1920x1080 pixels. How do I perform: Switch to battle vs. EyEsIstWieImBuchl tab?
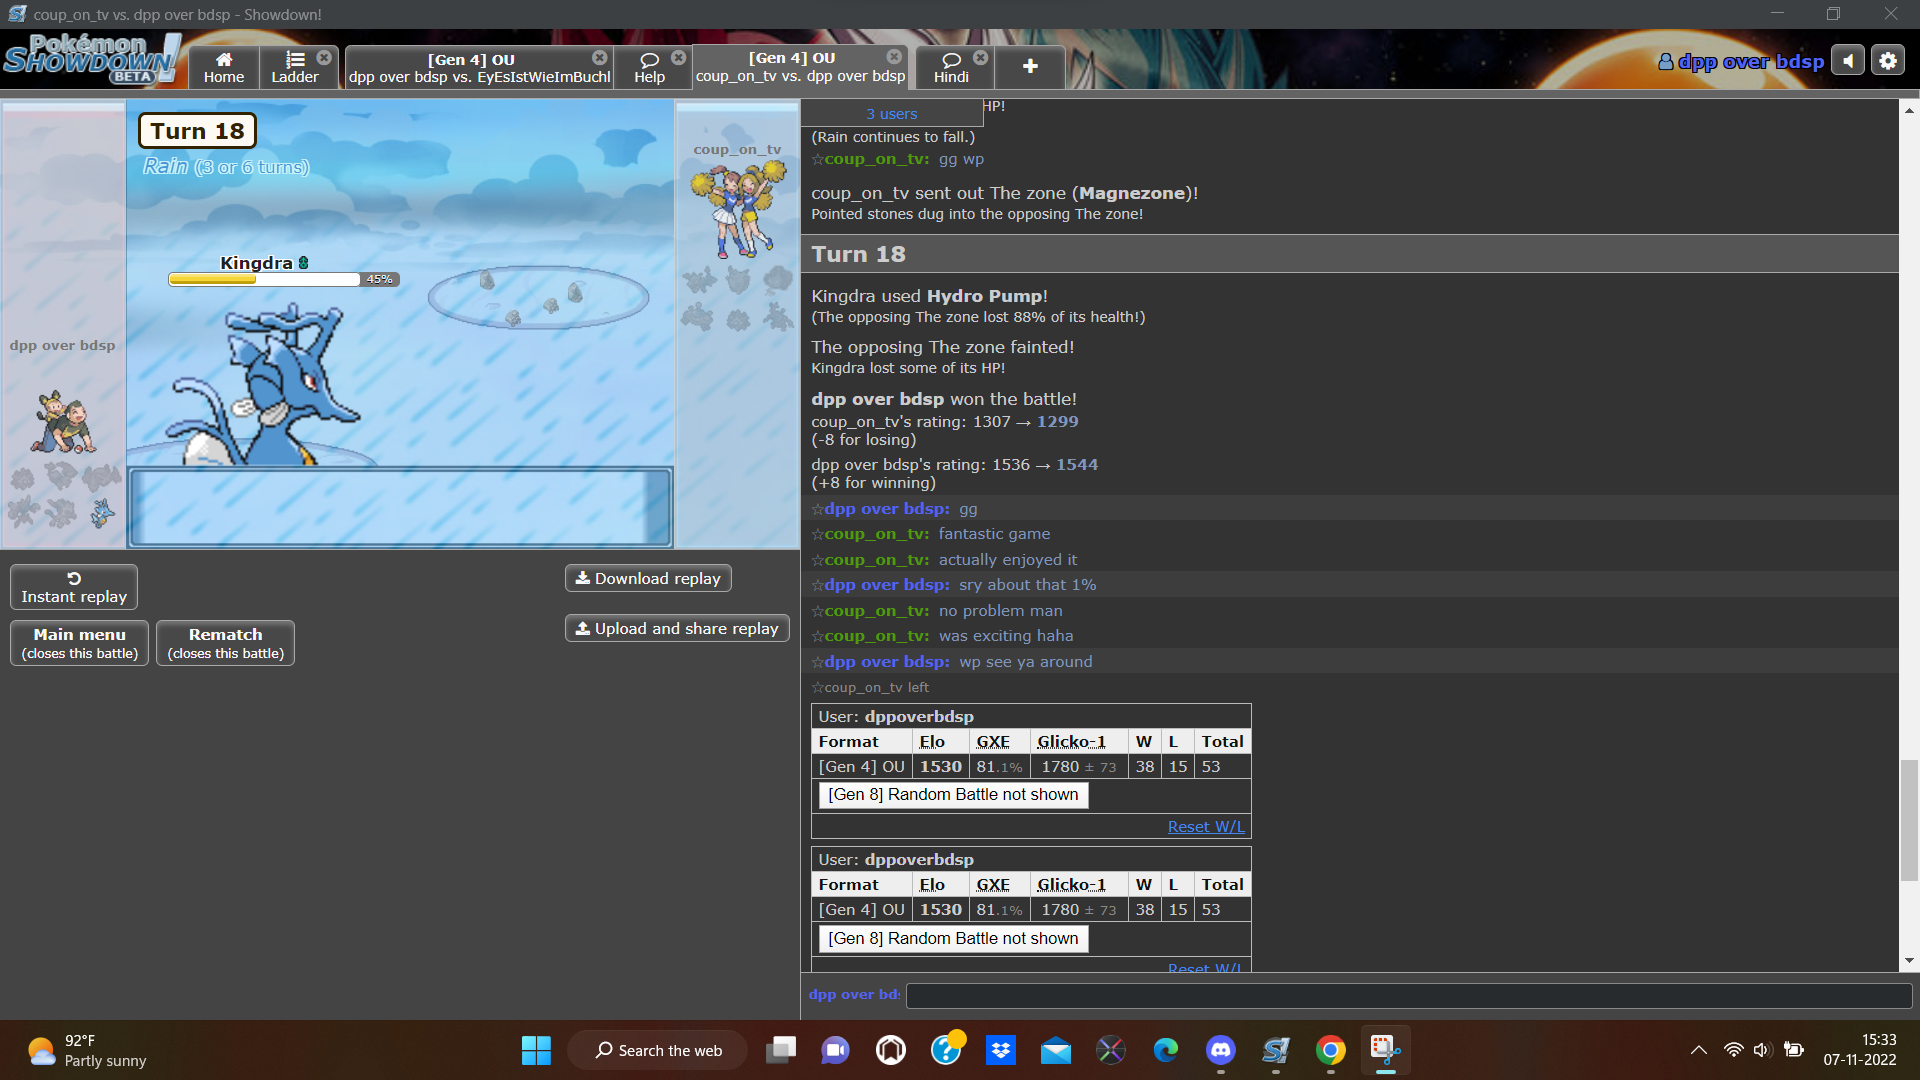479,68
